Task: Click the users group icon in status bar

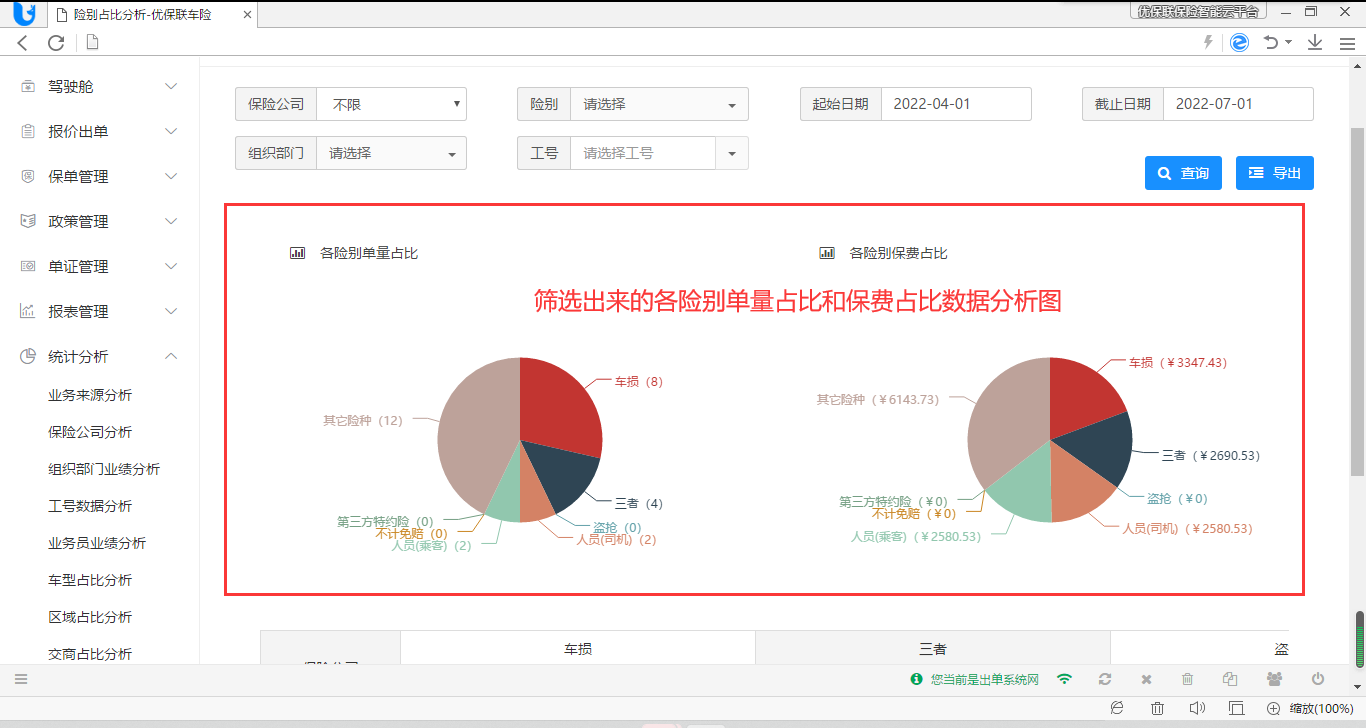Action: 1274,679
